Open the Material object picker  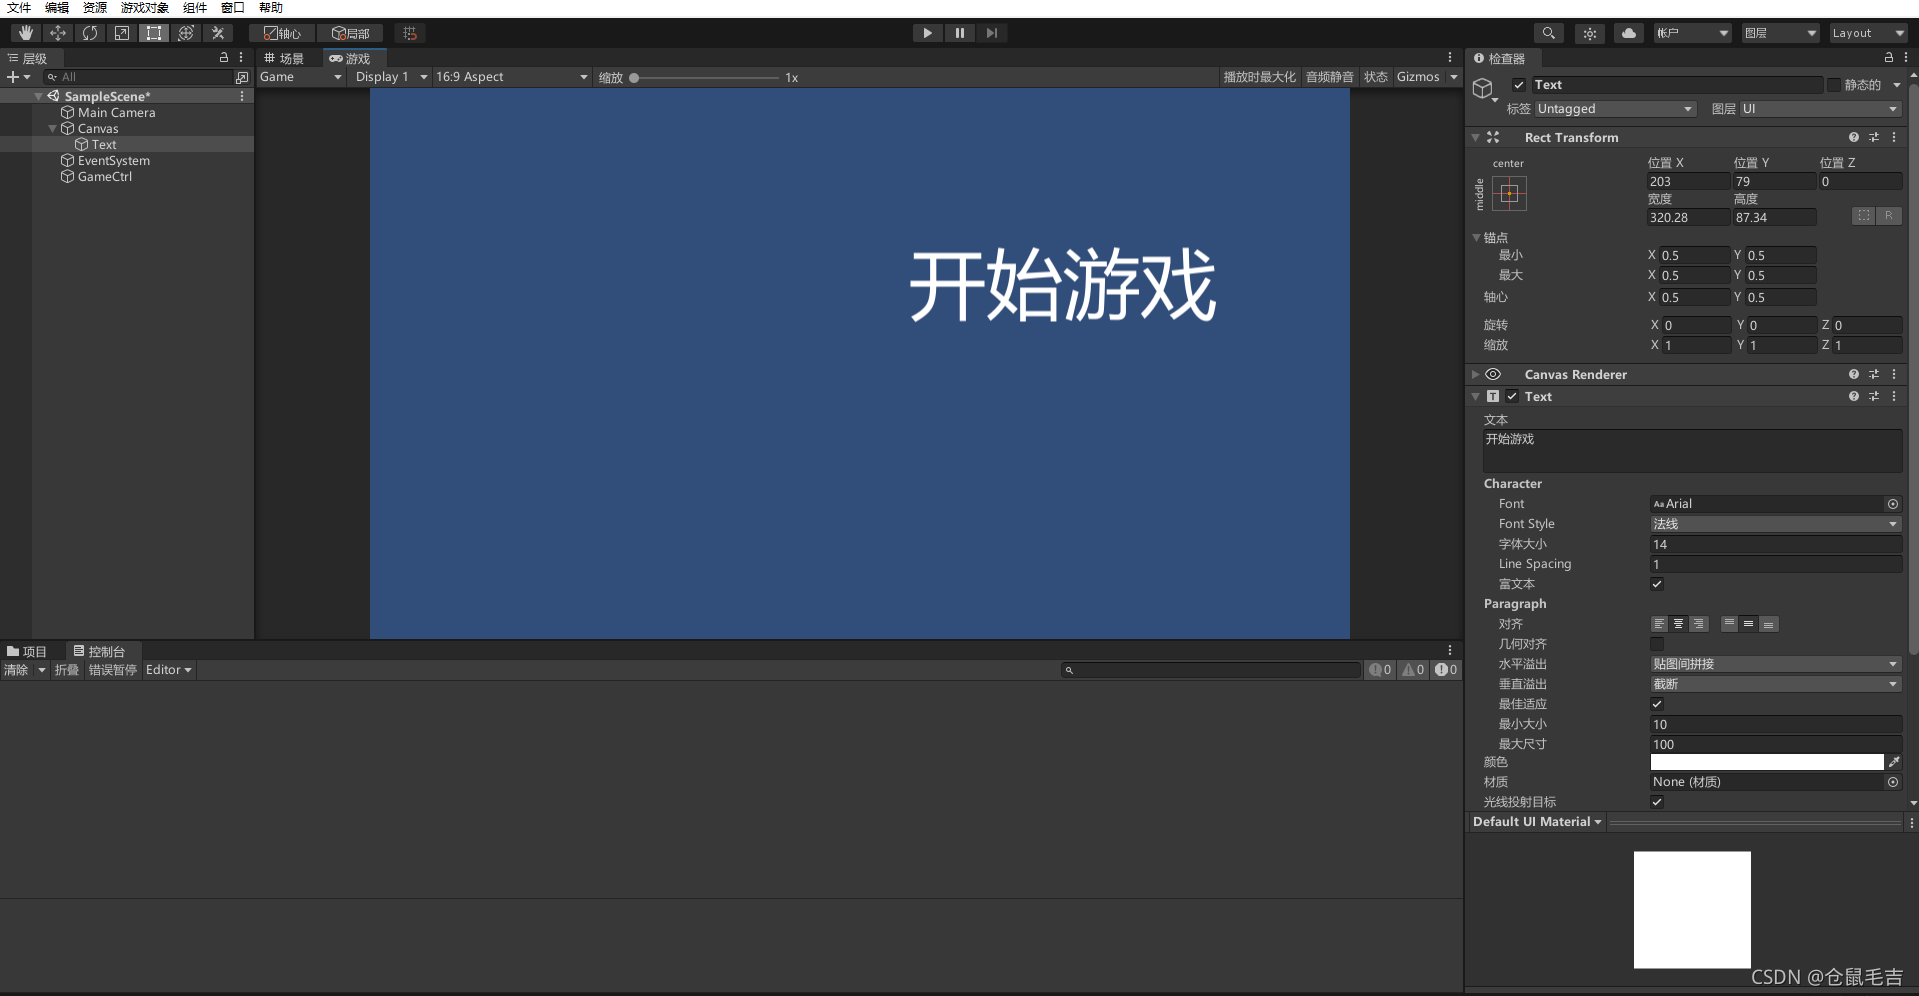point(1893,782)
